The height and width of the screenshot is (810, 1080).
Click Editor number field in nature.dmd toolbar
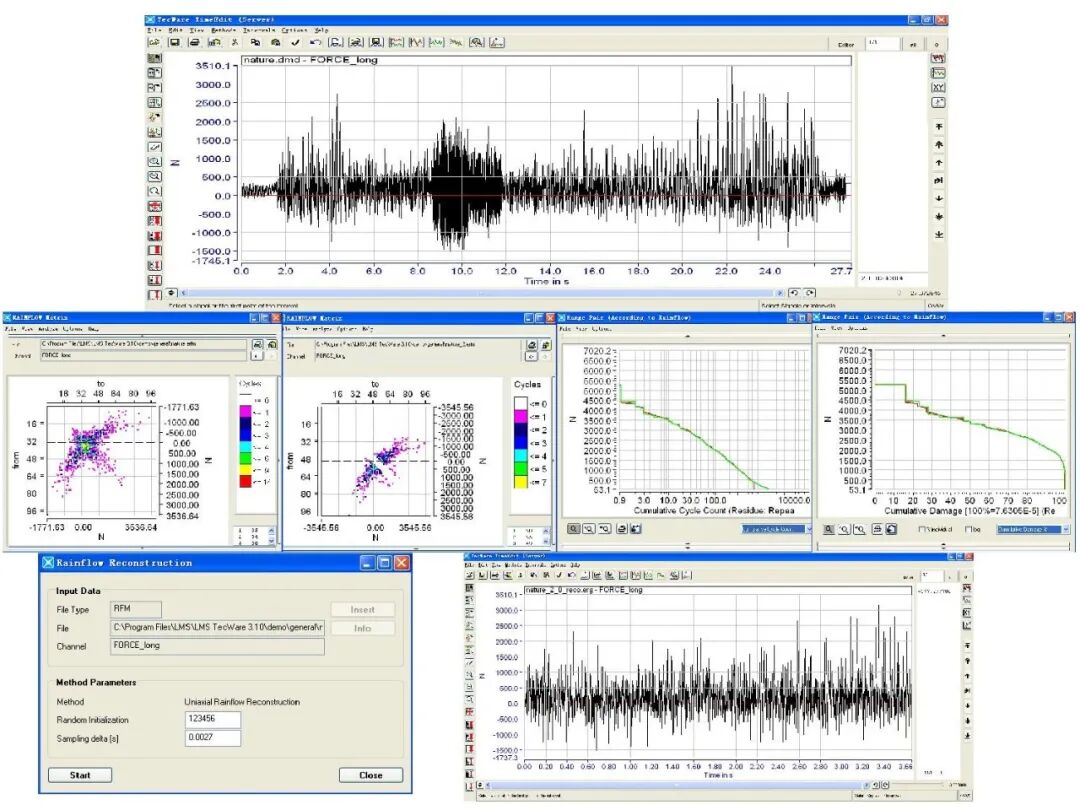883,43
